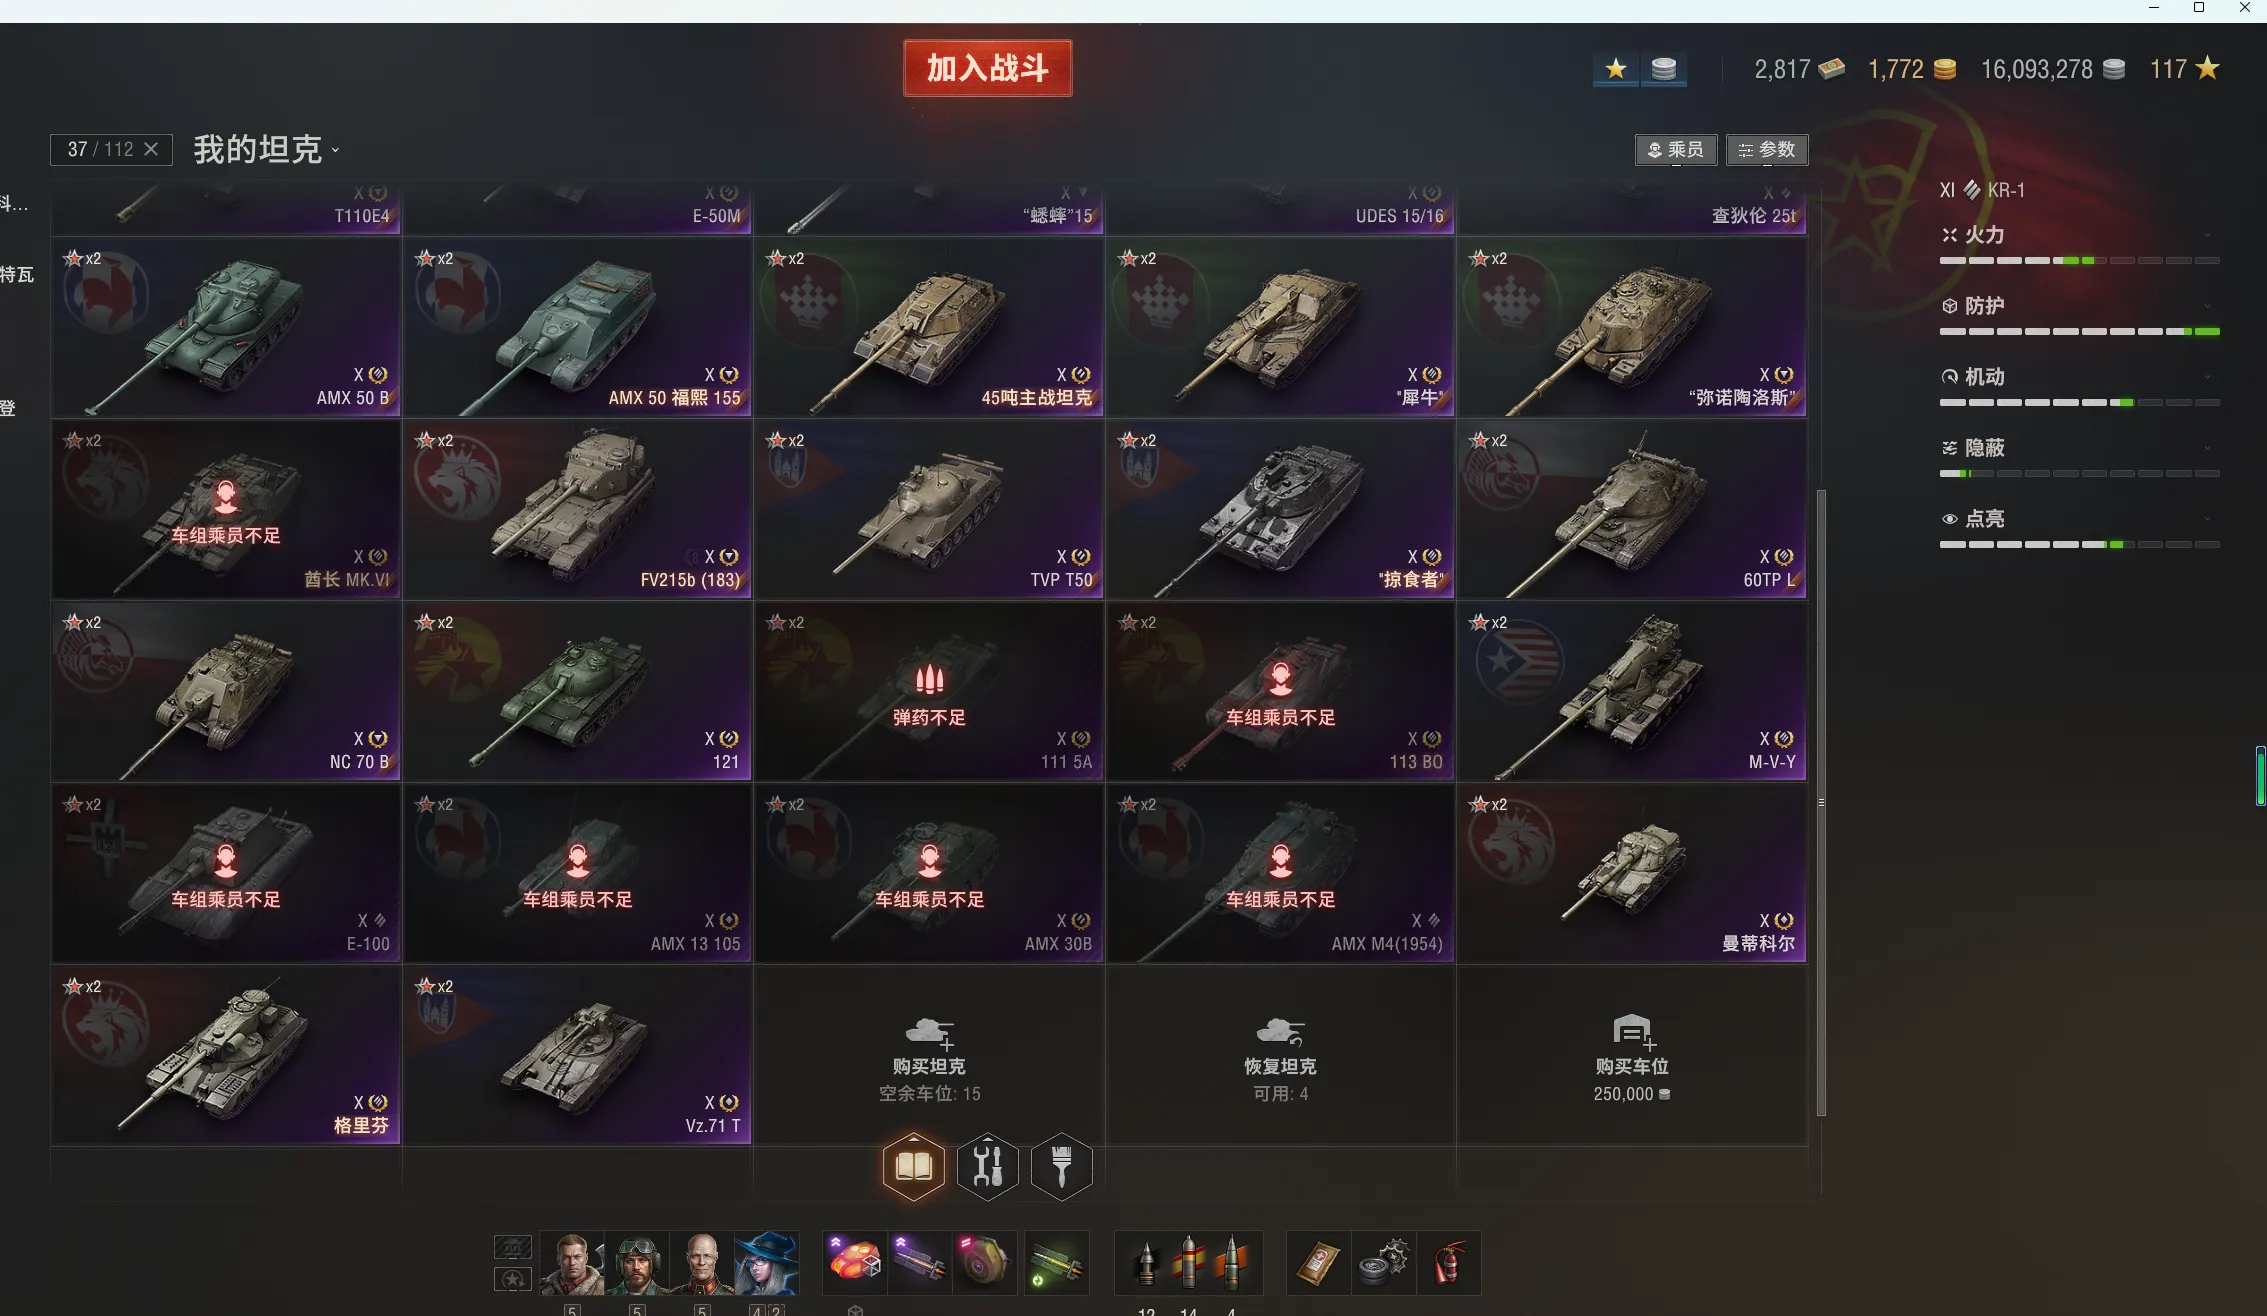Select the FV215b (183) tank card
The image size is (2267, 1316).
point(577,509)
